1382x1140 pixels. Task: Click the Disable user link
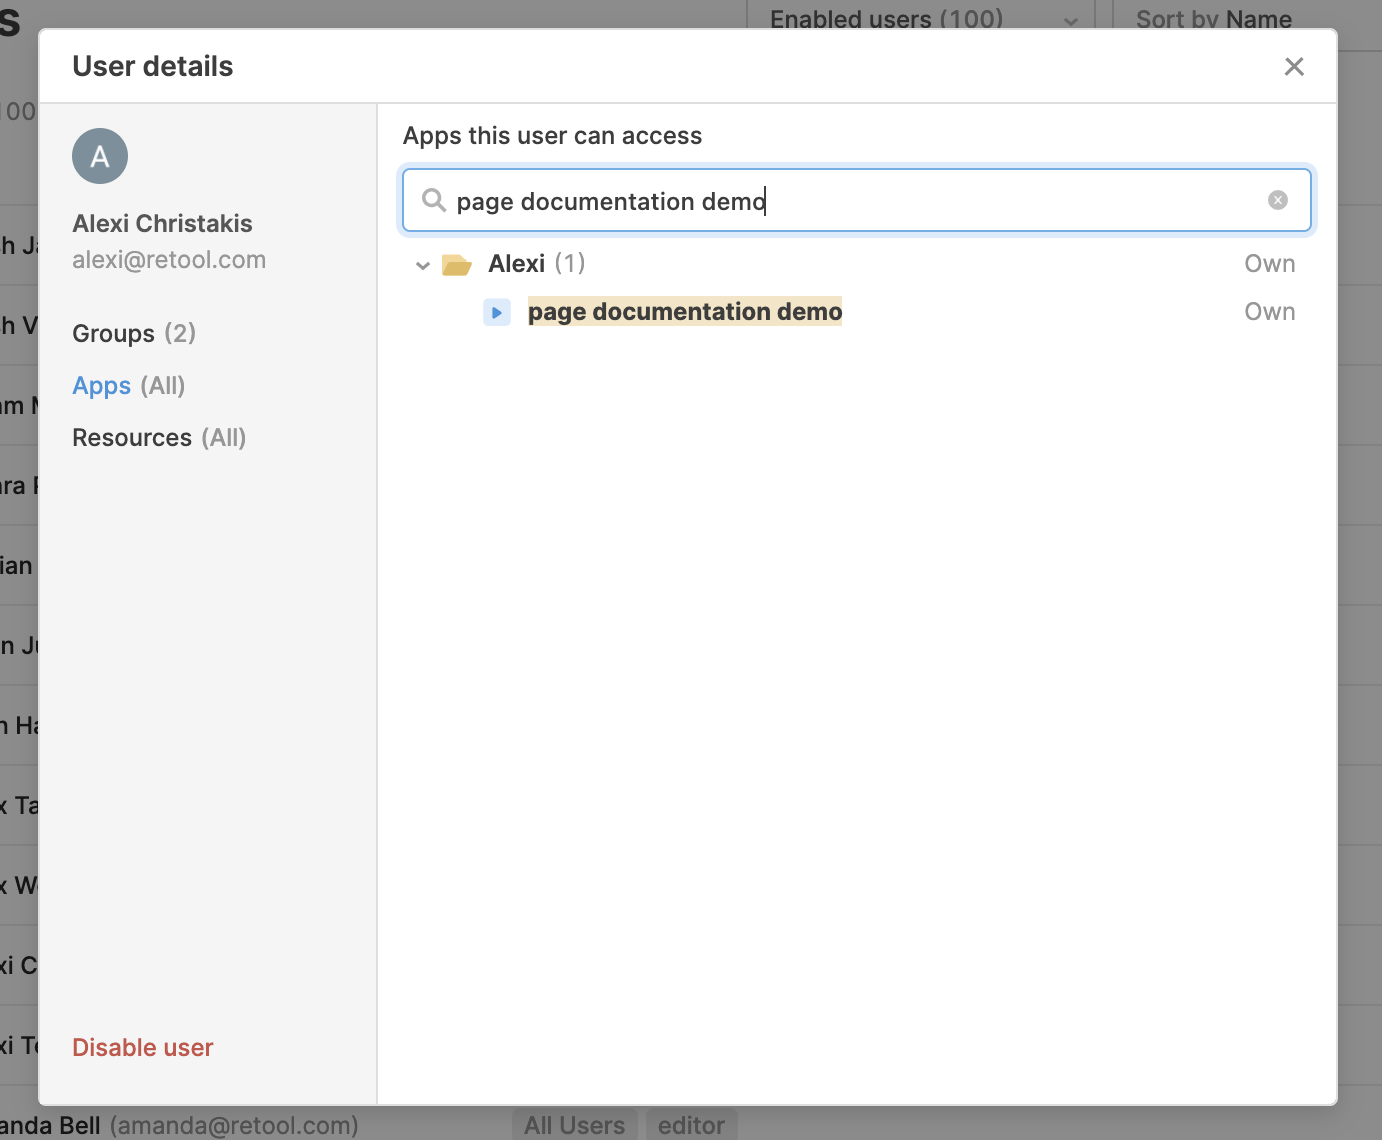tap(143, 1047)
